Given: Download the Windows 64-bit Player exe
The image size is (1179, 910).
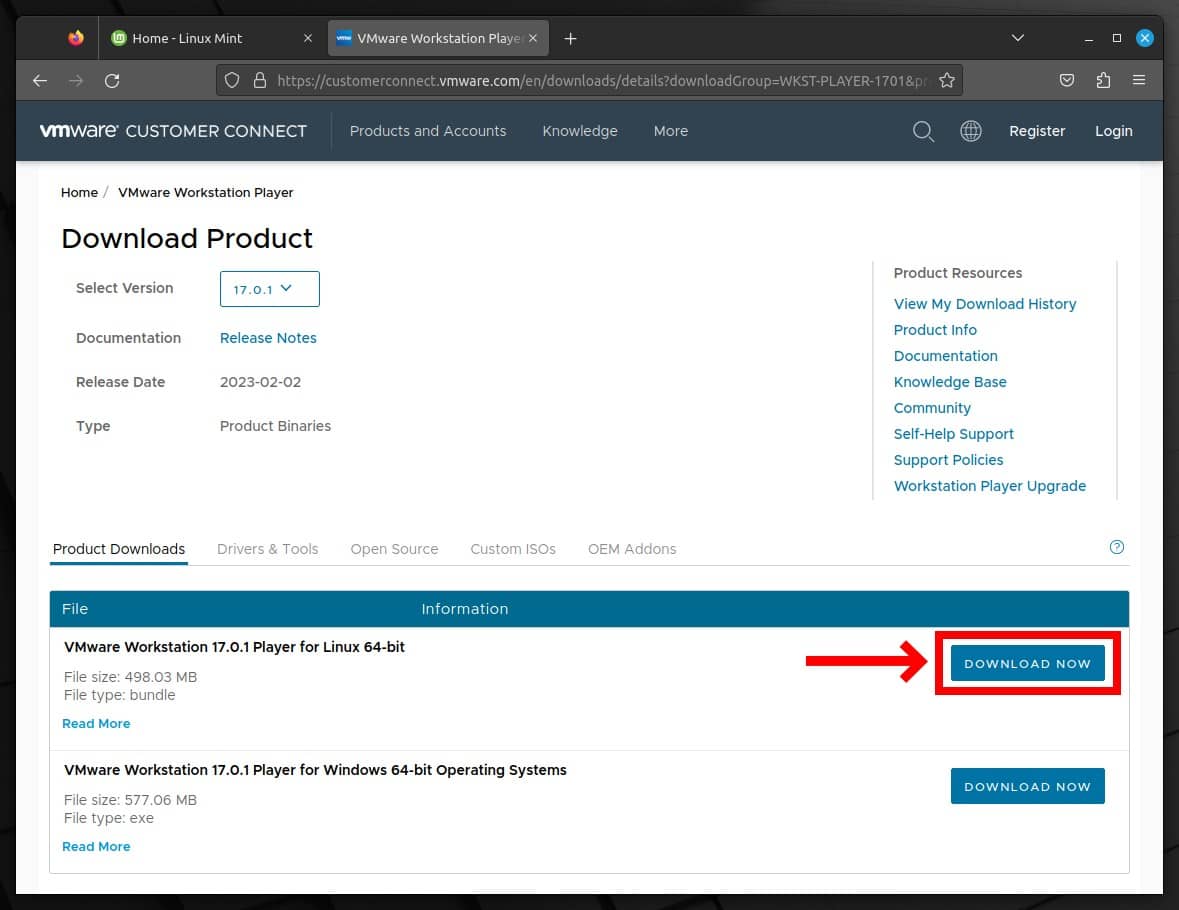Looking at the screenshot, I should pos(1027,787).
